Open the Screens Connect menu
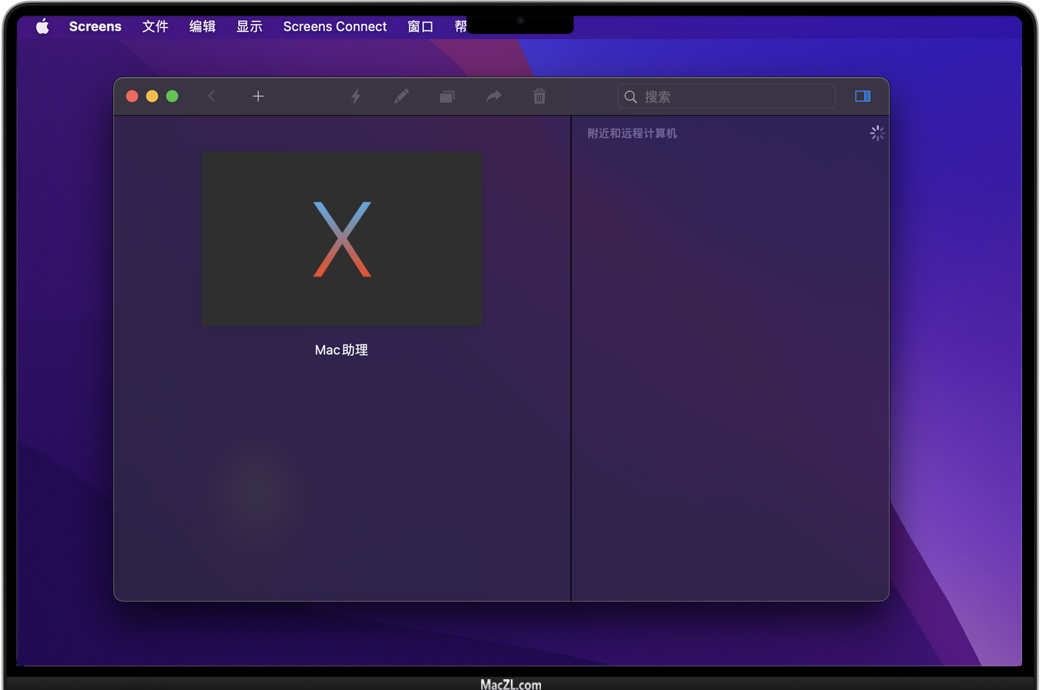1040x690 pixels. pyautogui.click(x=334, y=27)
